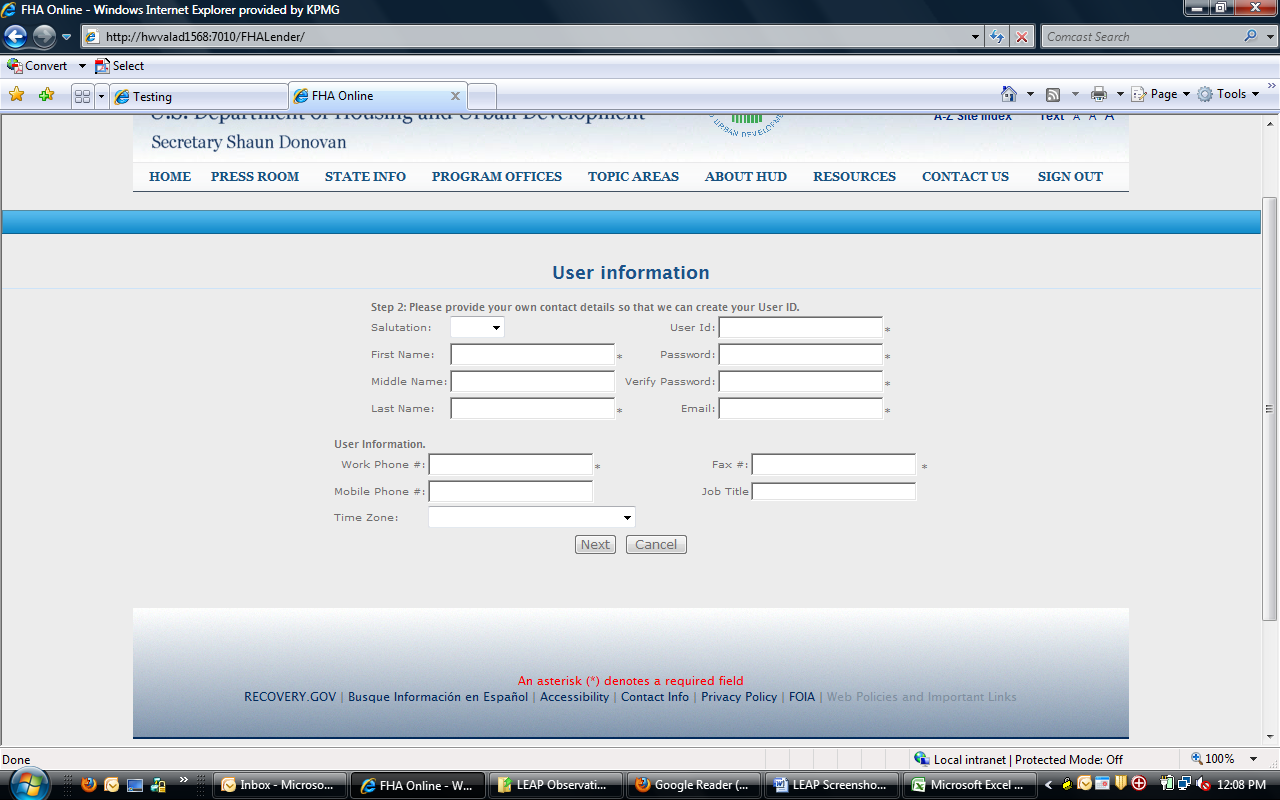
Task: Click the Work Phone # input field
Action: (x=511, y=465)
